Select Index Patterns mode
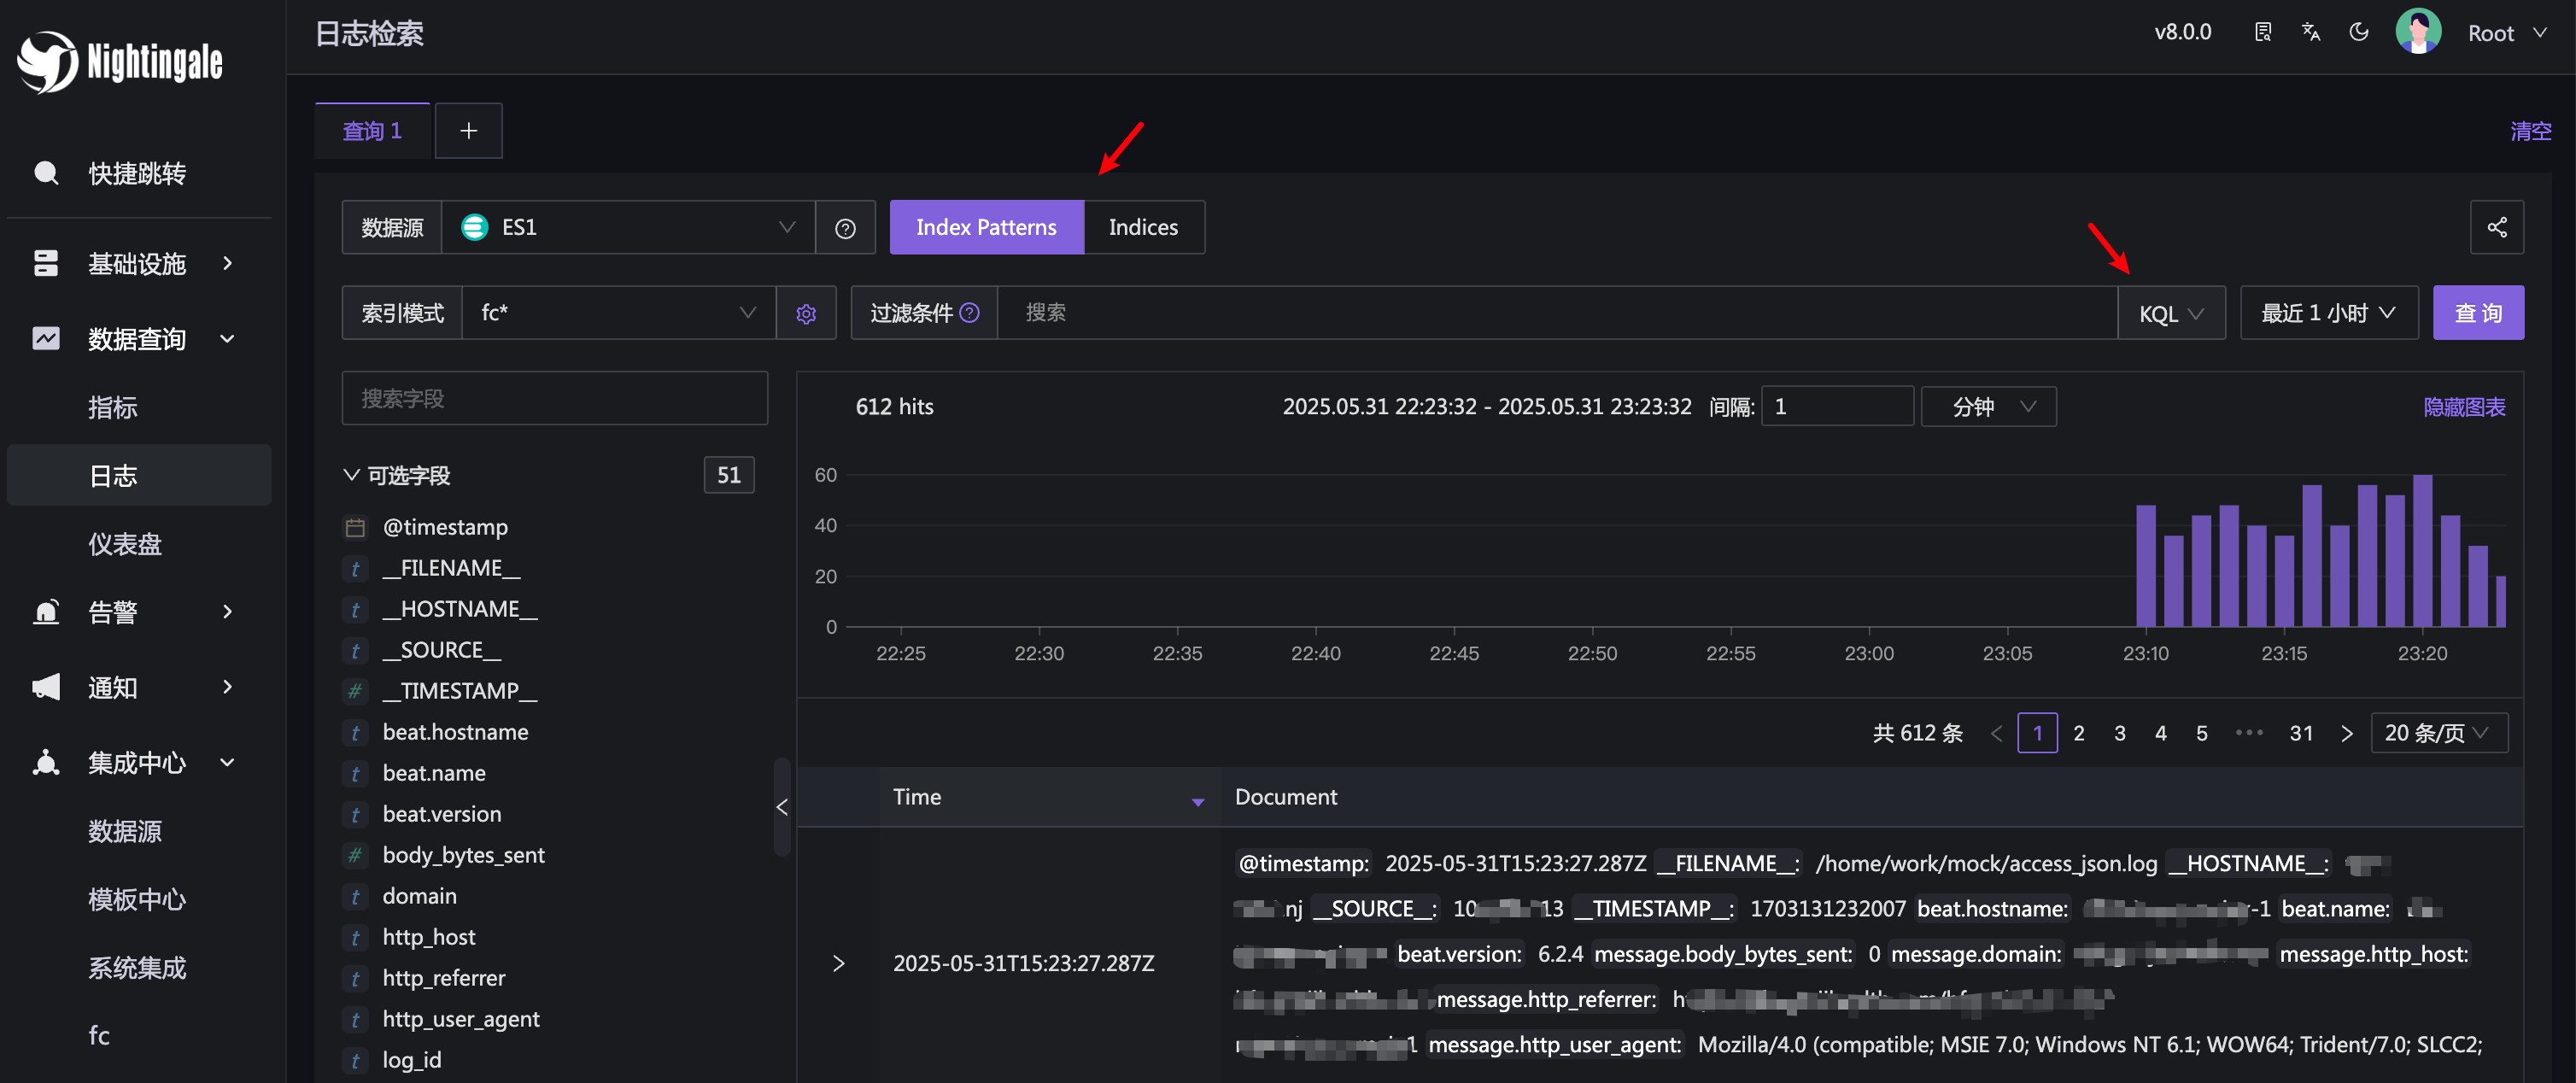This screenshot has height=1083, width=2576. (986, 227)
